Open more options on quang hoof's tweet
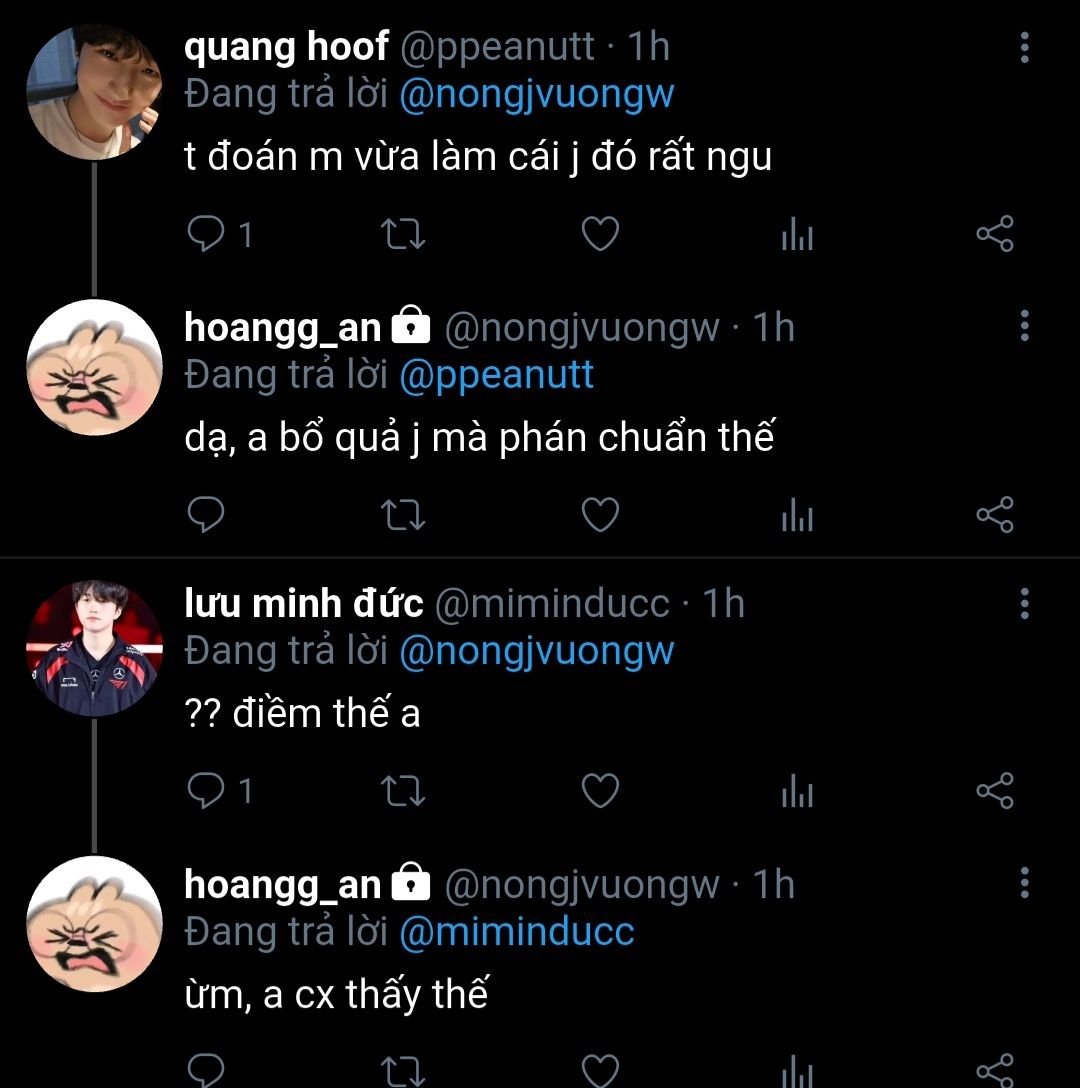The width and height of the screenshot is (1080, 1088). click(x=1024, y=47)
